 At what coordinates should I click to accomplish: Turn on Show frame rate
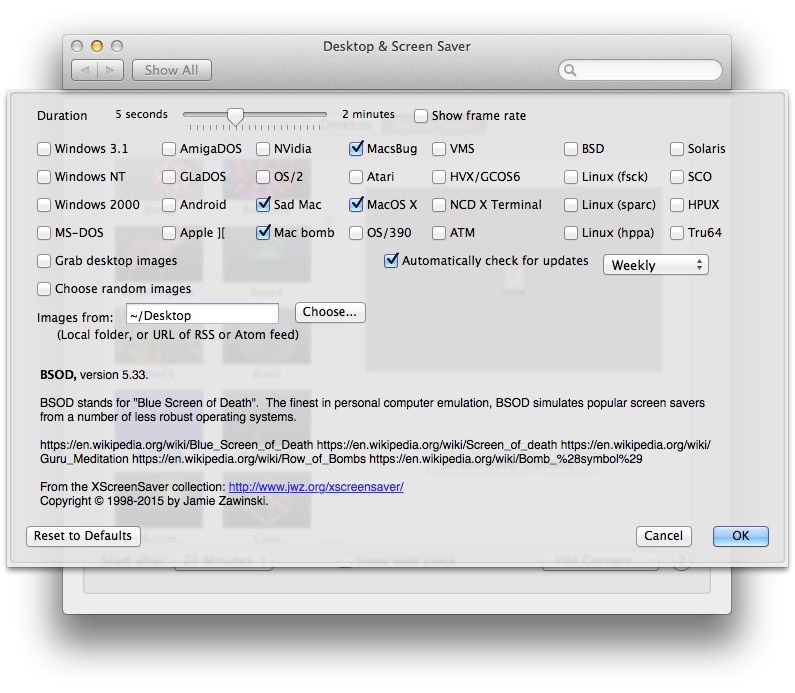[421, 116]
